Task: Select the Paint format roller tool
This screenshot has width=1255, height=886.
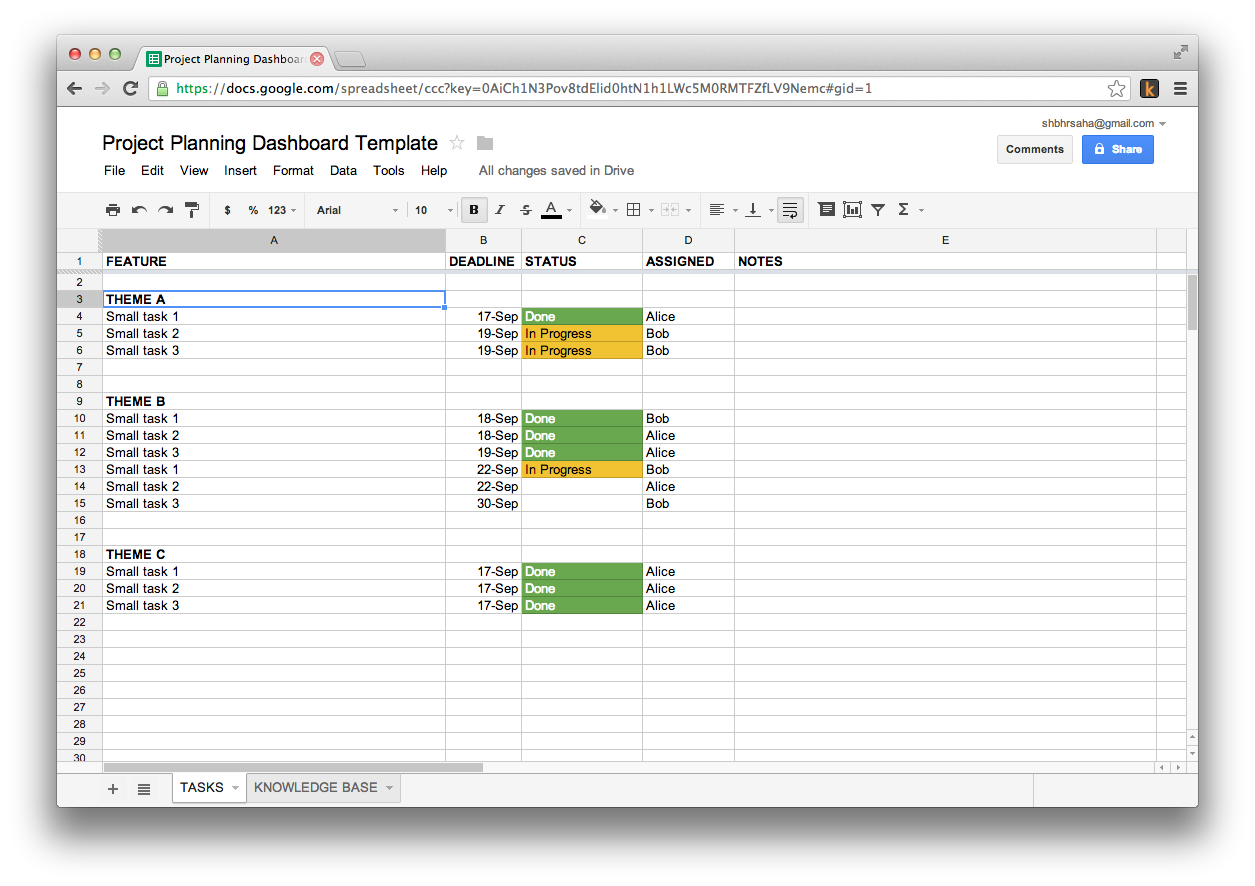Action: pos(192,210)
